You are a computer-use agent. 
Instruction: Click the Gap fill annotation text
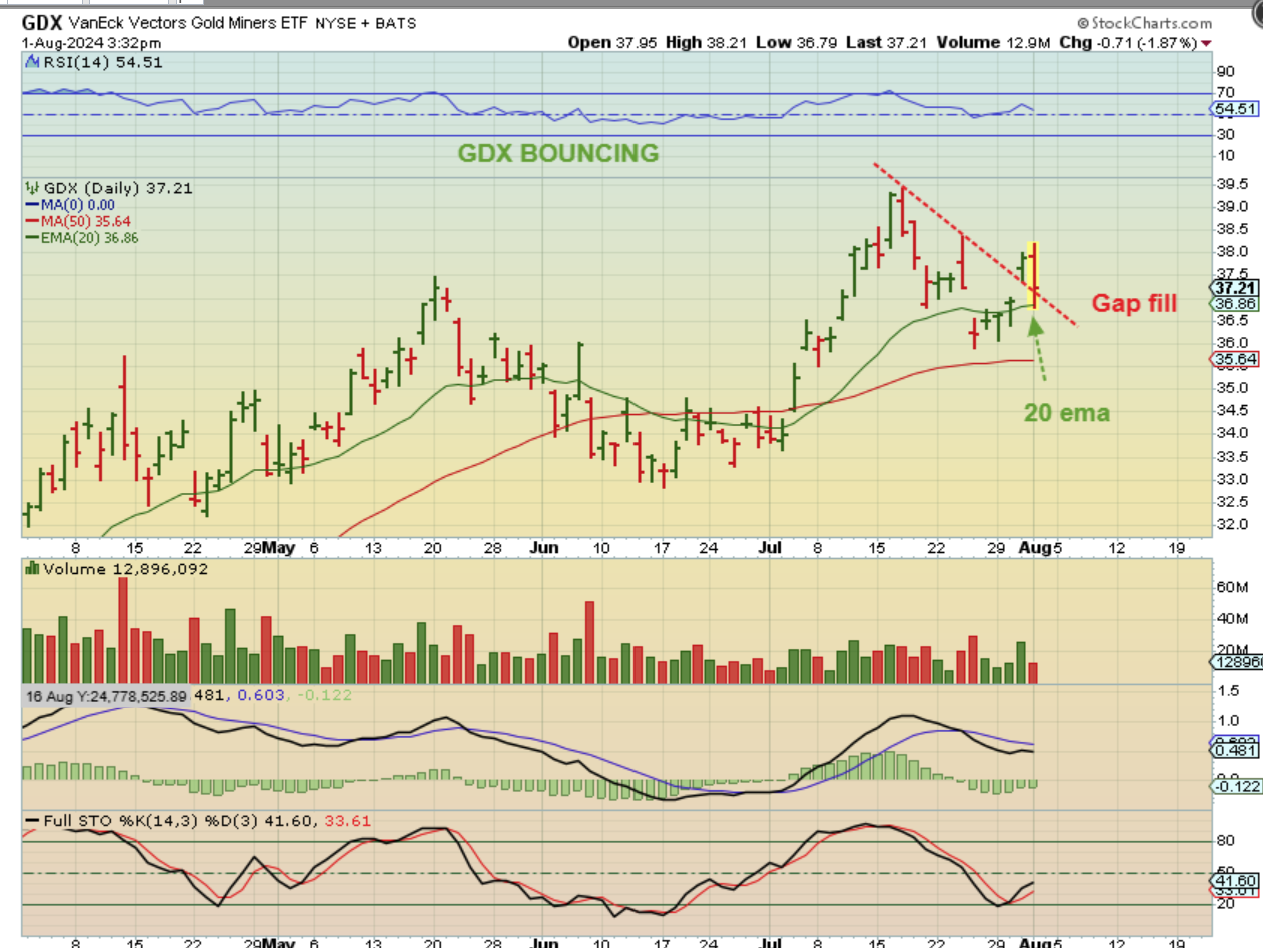(1133, 303)
